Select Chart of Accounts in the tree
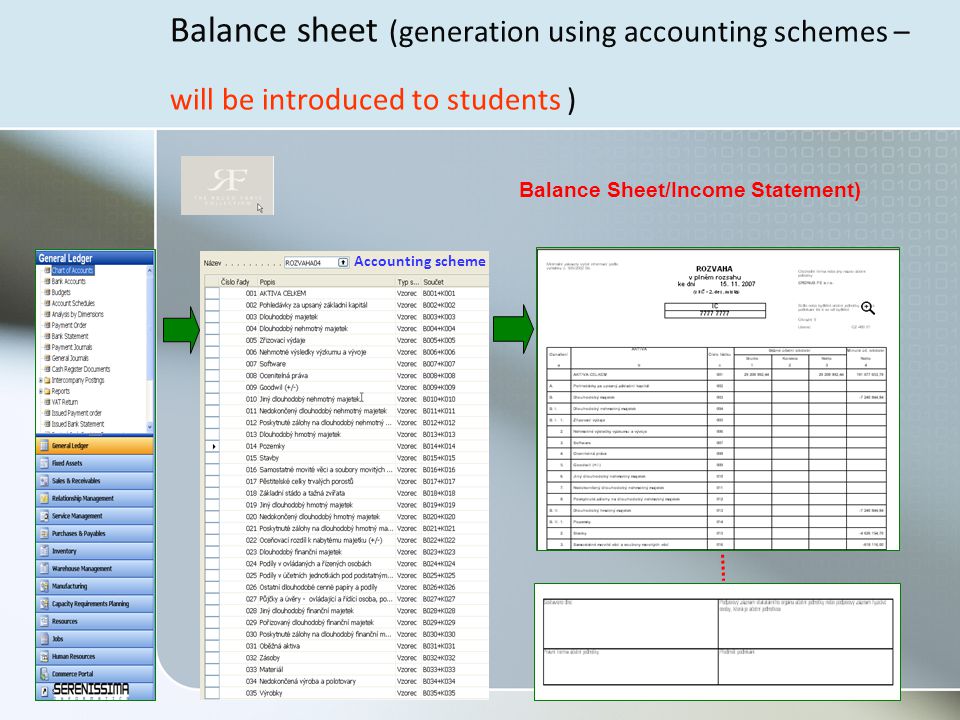Viewport: 960px width, 720px height. click(x=72, y=270)
